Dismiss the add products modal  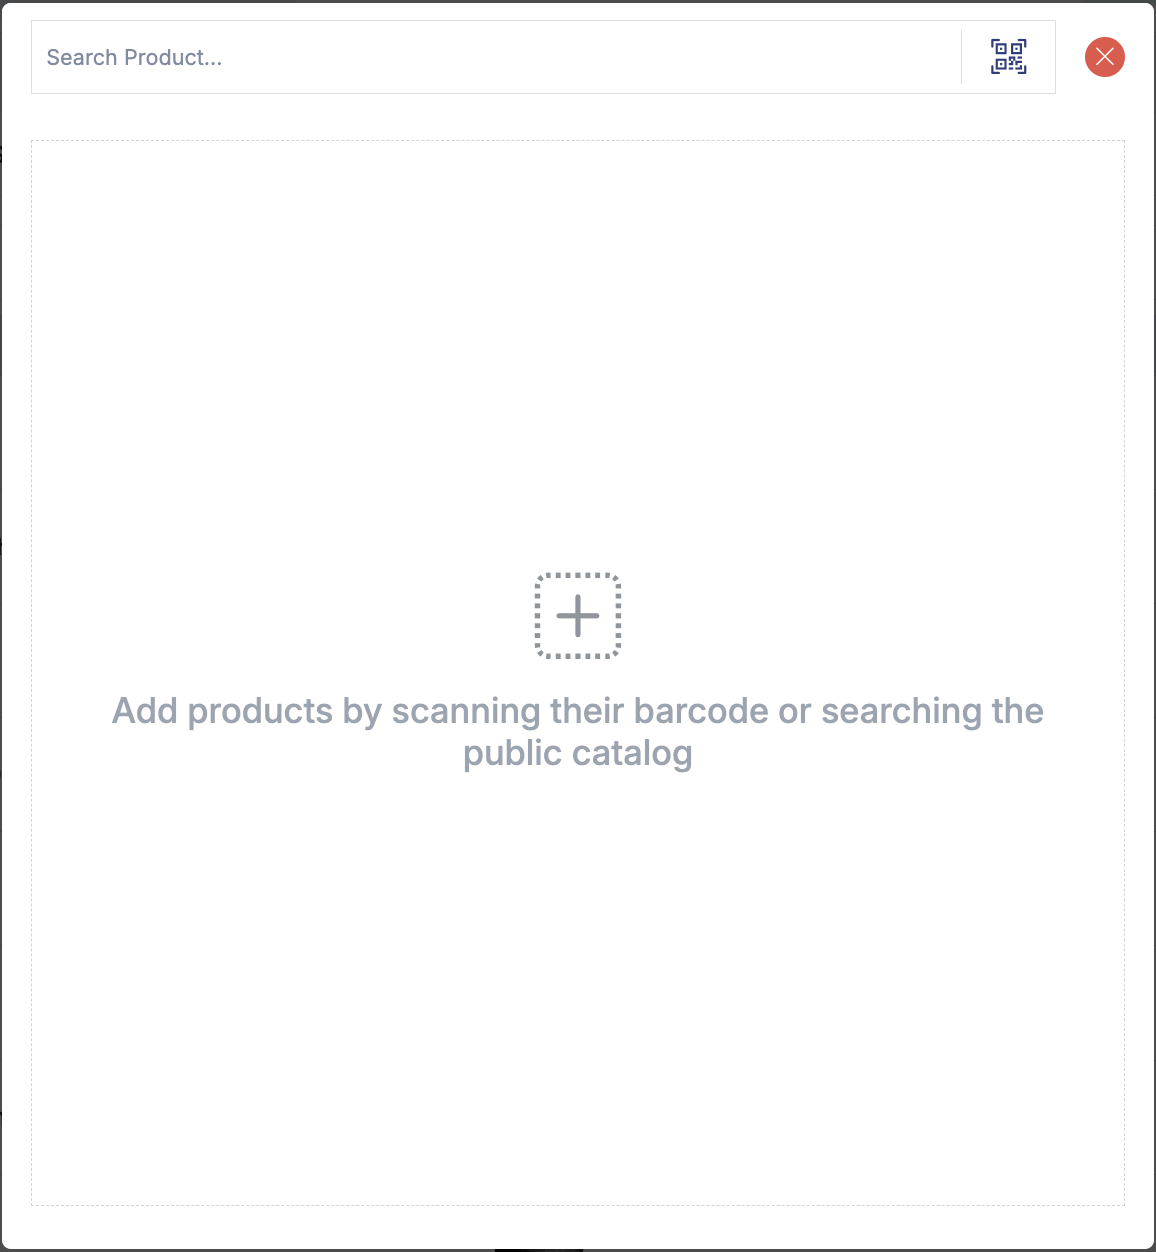[x=1104, y=57]
